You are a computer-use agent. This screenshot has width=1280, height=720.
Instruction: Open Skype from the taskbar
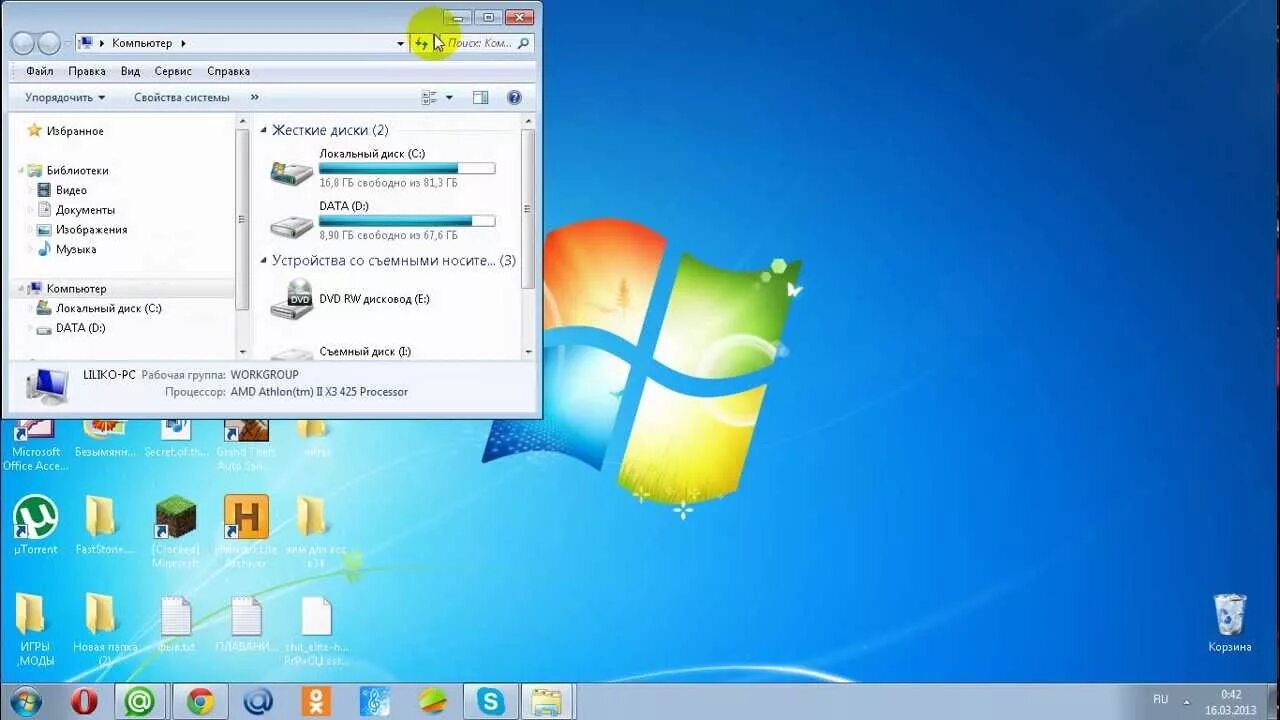tap(490, 702)
